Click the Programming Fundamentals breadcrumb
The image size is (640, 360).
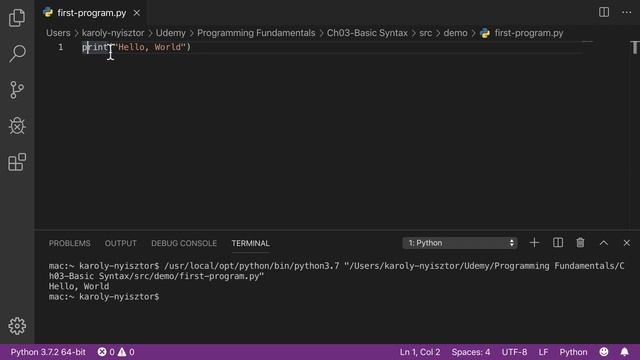(x=256, y=33)
